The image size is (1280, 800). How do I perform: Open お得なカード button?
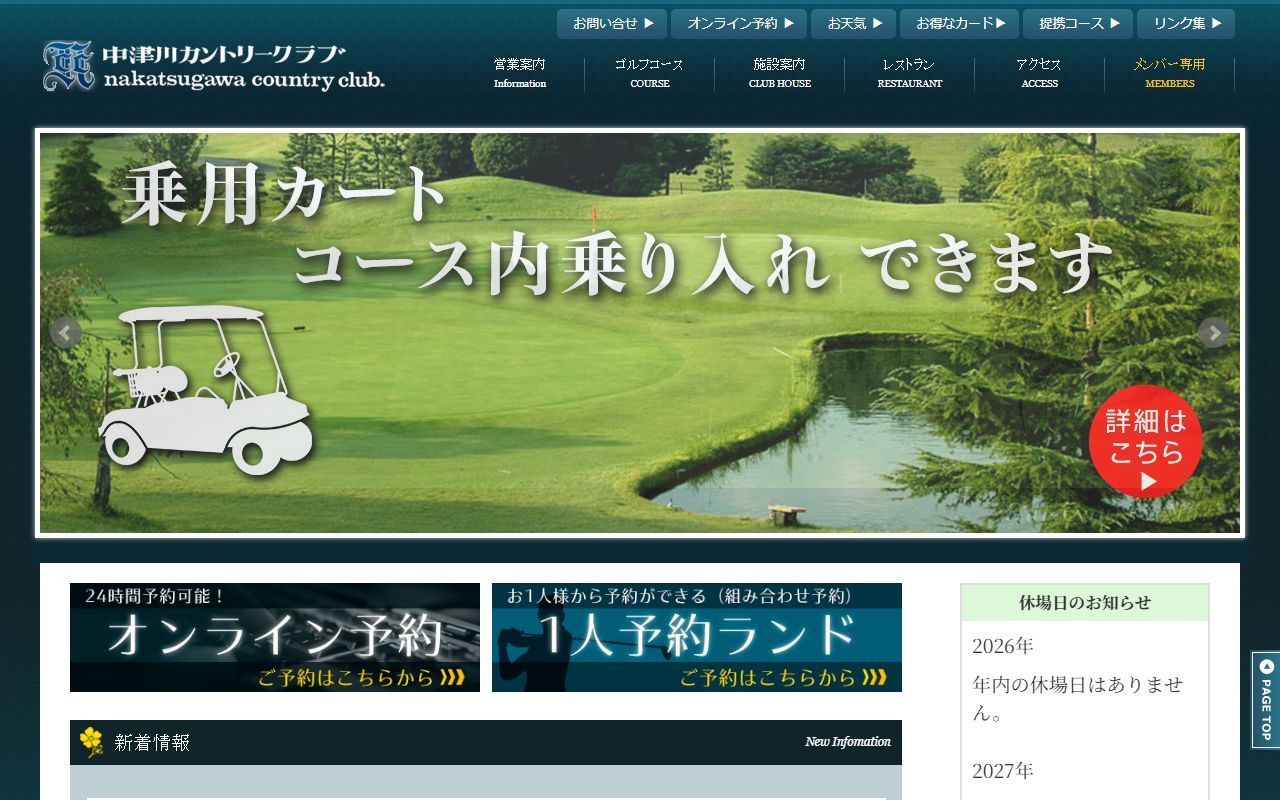pyautogui.click(x=960, y=24)
